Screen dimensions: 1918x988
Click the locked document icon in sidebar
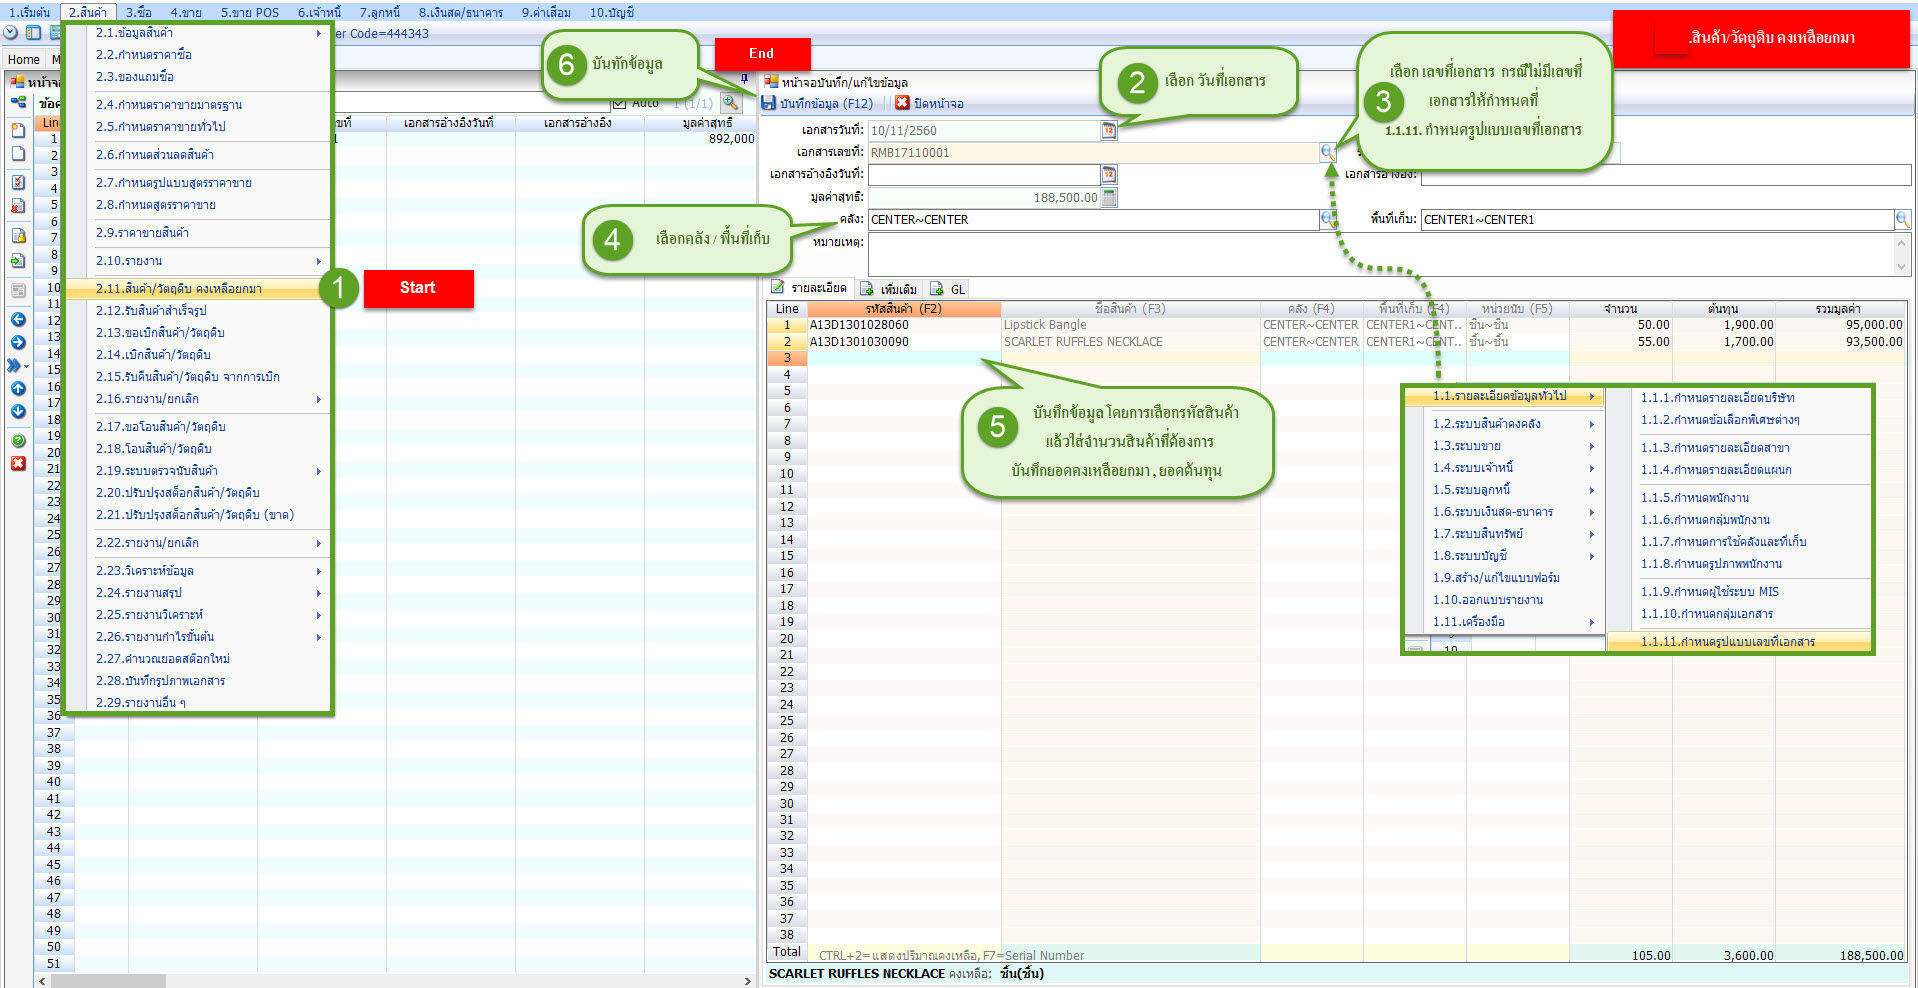(18, 236)
